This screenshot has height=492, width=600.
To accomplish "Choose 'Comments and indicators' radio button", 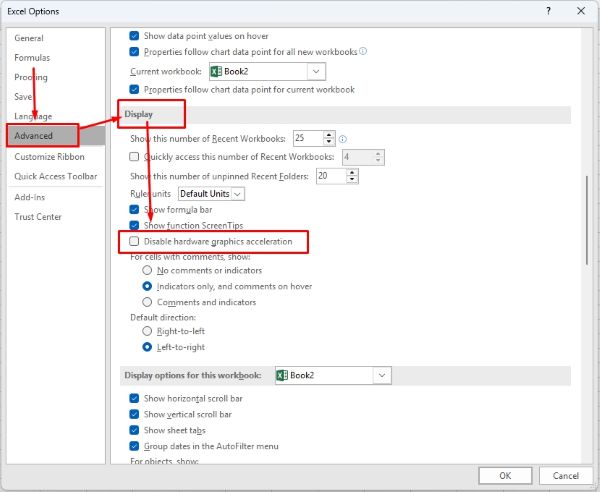I will tap(147, 302).
